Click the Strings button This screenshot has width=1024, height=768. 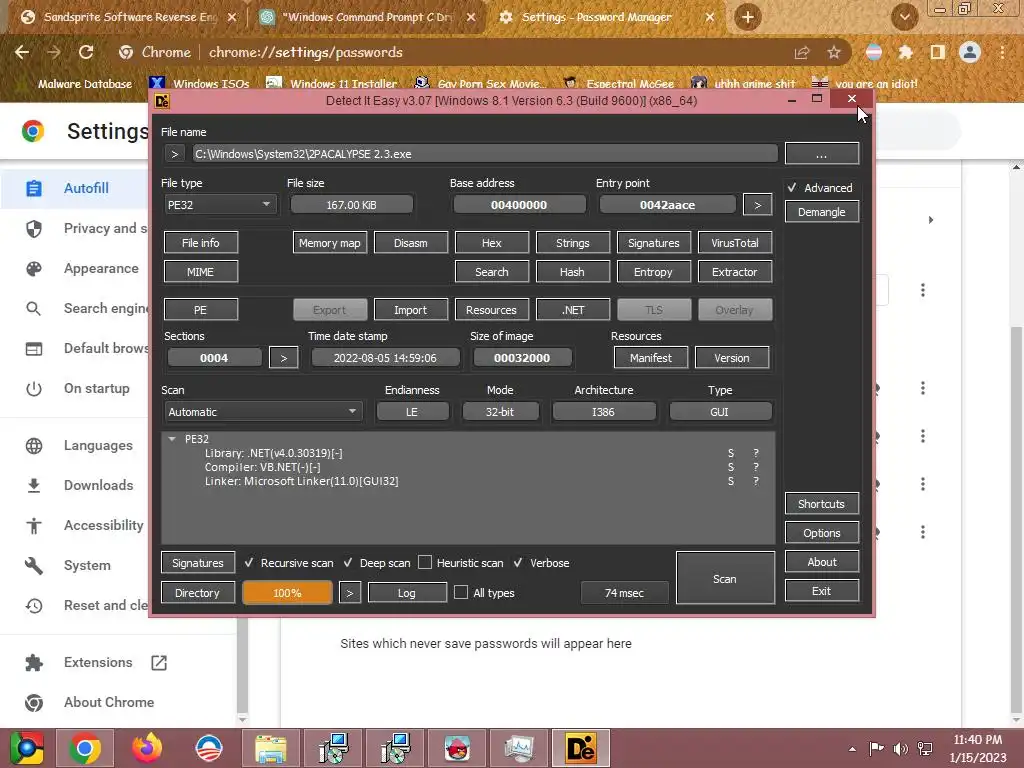point(573,243)
